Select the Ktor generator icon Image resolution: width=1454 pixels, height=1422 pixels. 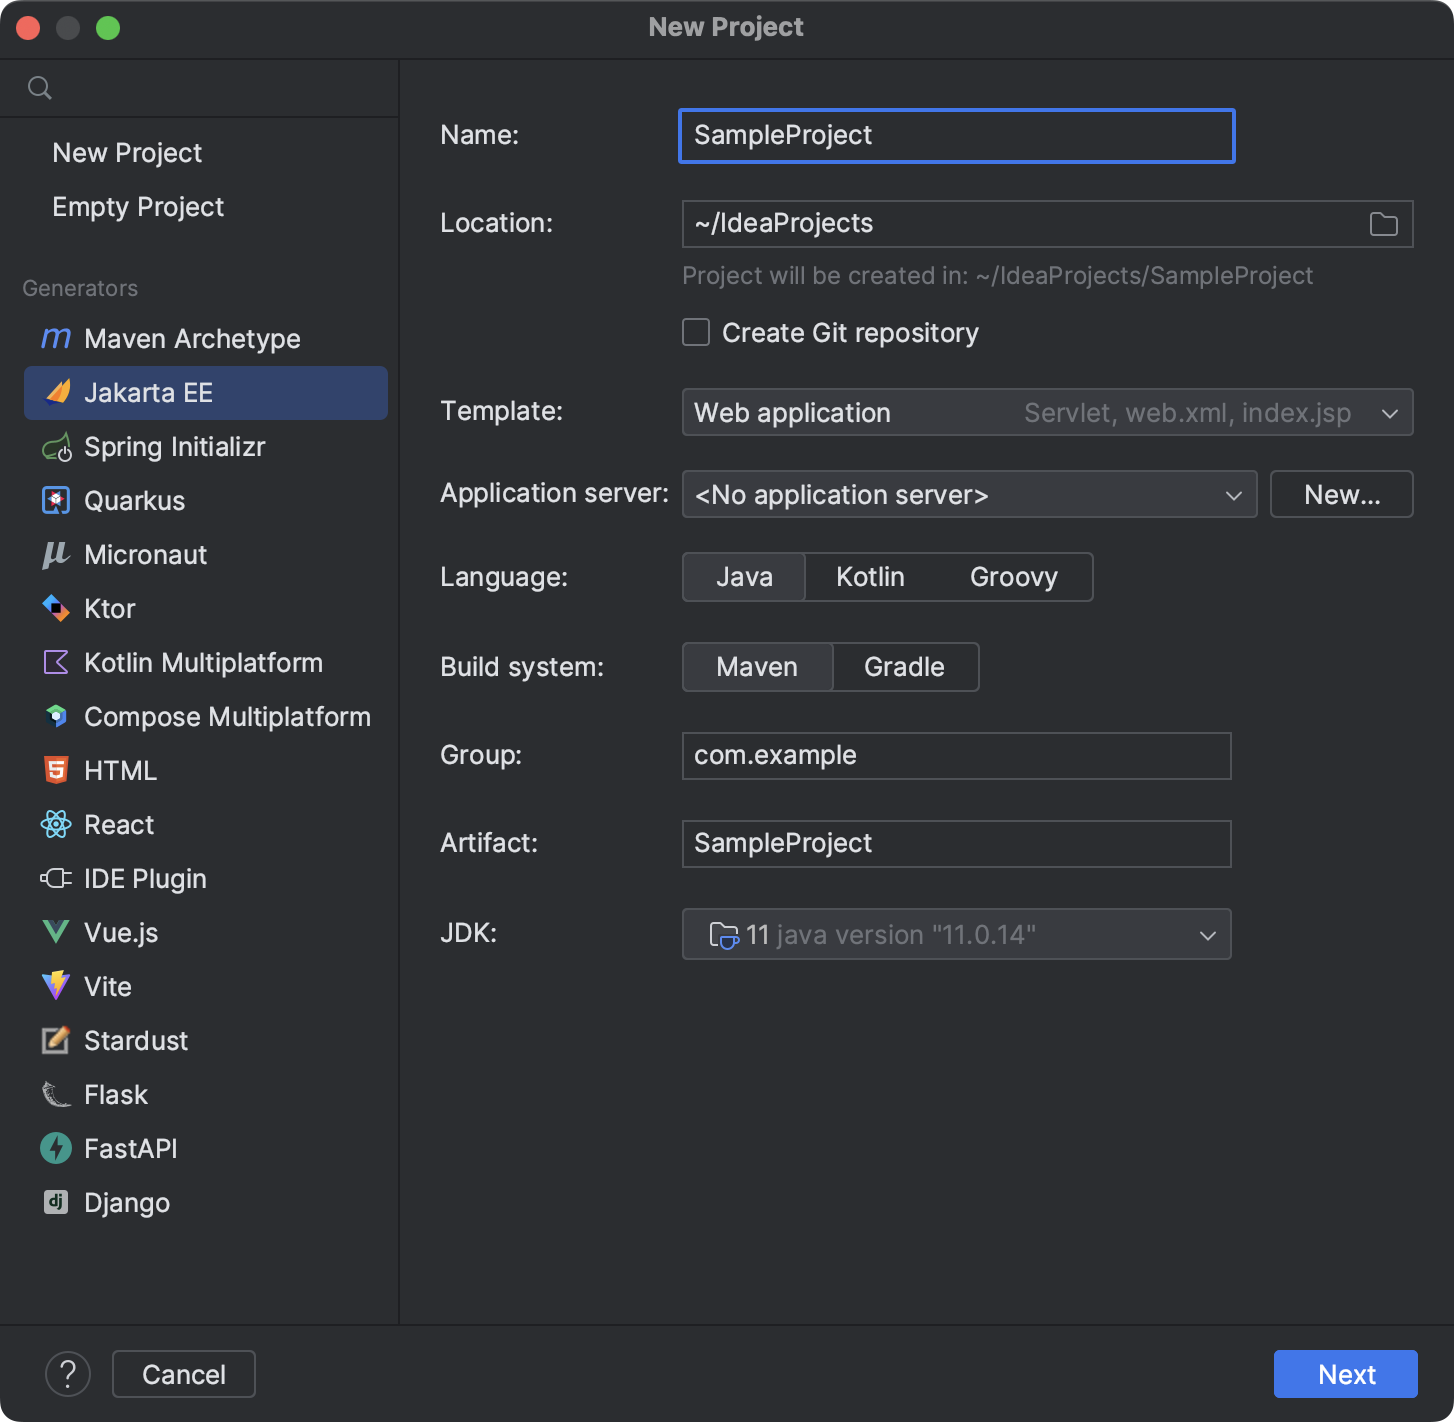tap(56, 608)
